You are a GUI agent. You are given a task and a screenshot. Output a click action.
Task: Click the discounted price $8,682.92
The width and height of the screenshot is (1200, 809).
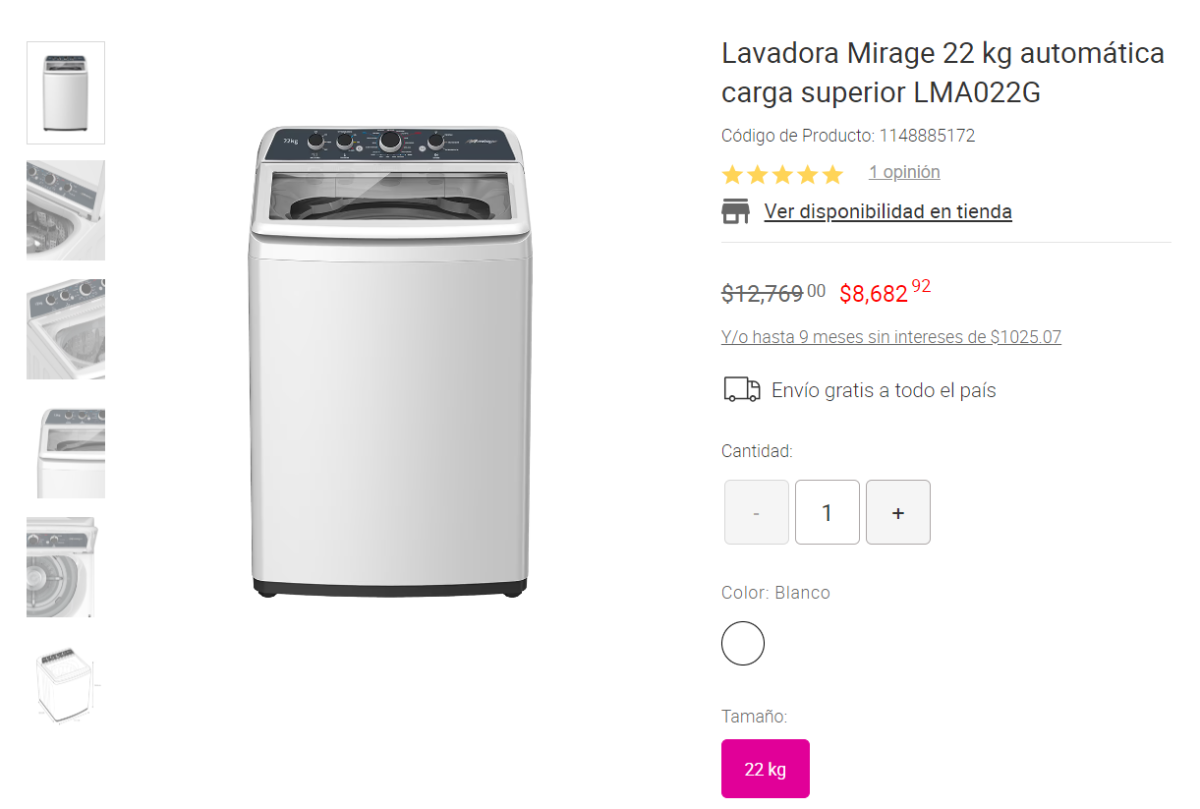coord(885,292)
